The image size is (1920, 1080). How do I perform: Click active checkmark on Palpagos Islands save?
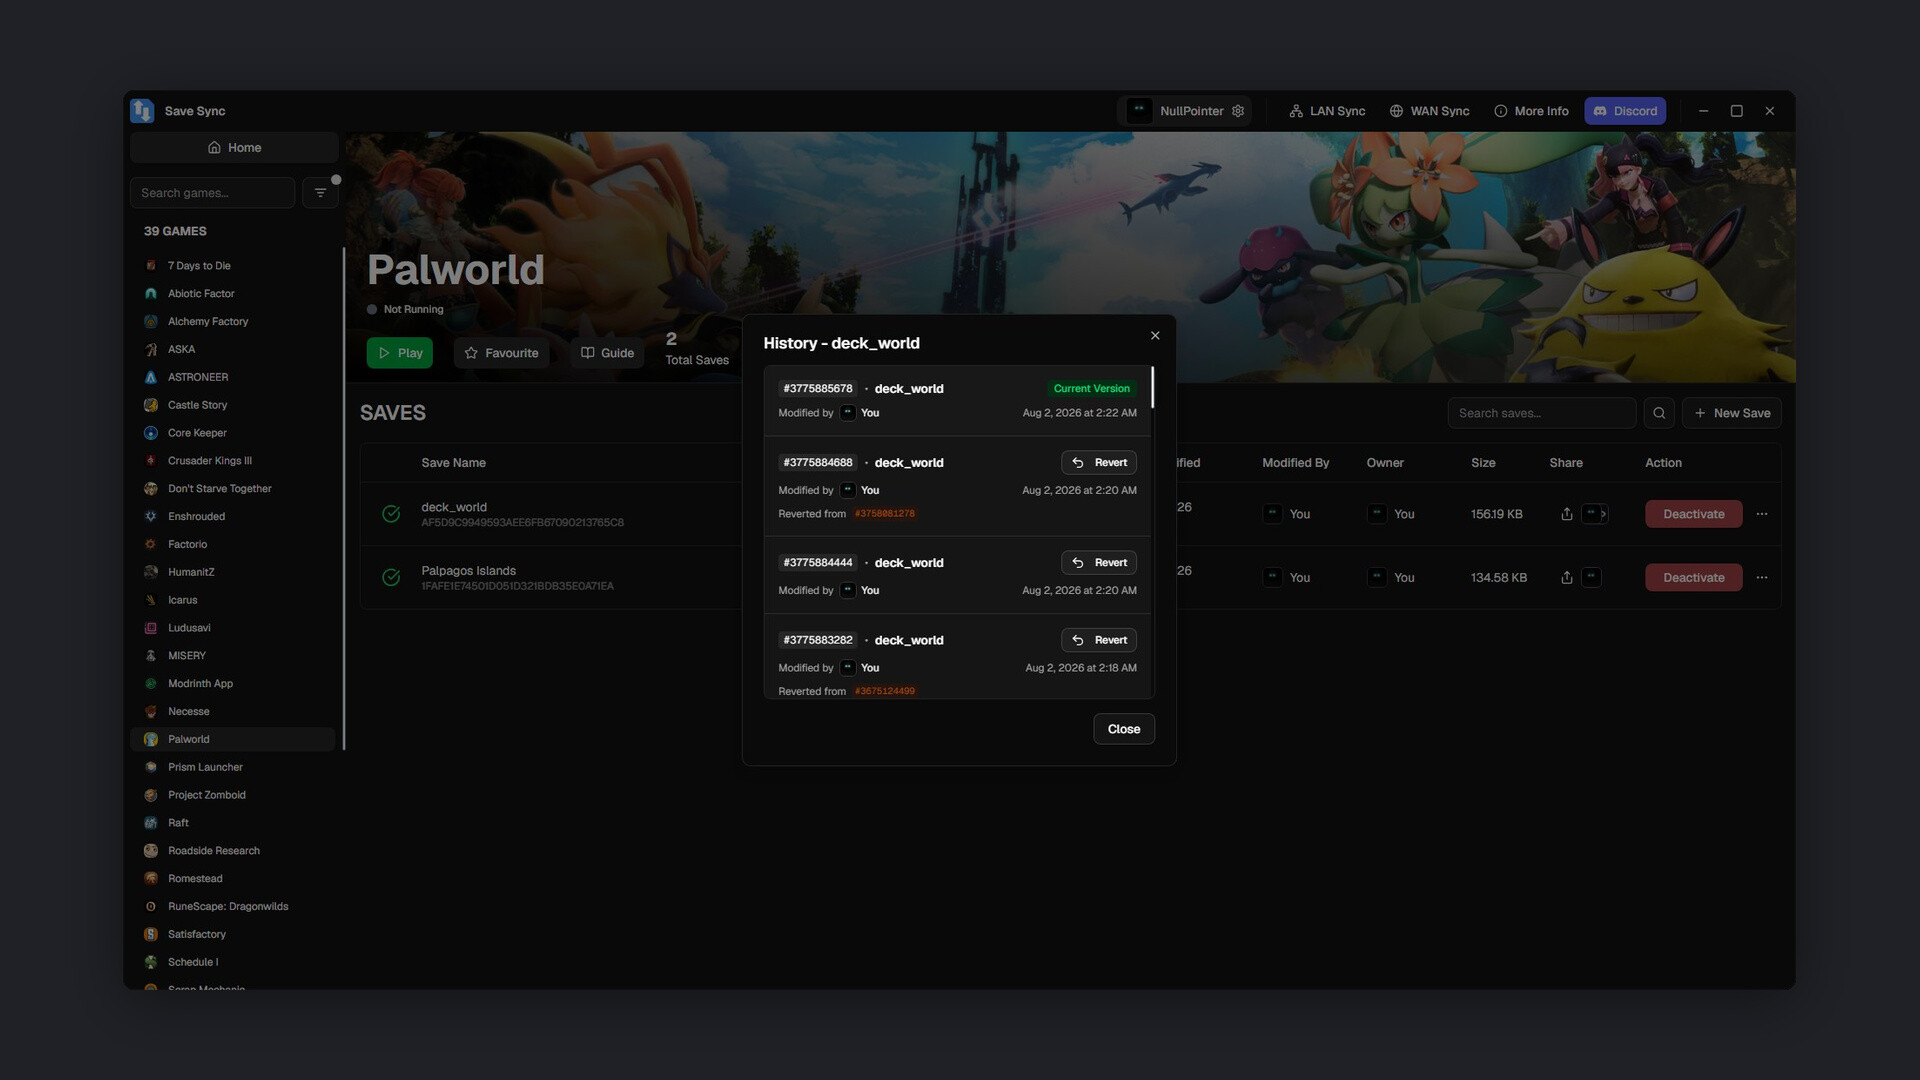click(391, 578)
